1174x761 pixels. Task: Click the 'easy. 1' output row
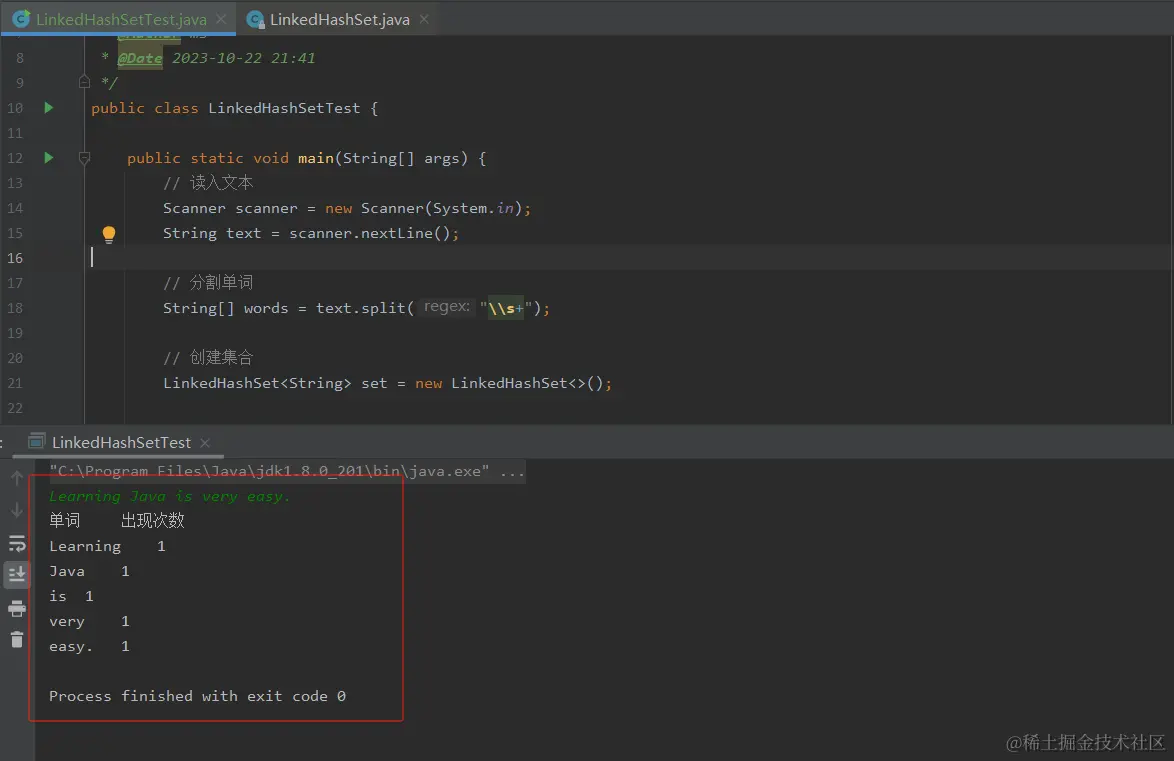(89, 646)
